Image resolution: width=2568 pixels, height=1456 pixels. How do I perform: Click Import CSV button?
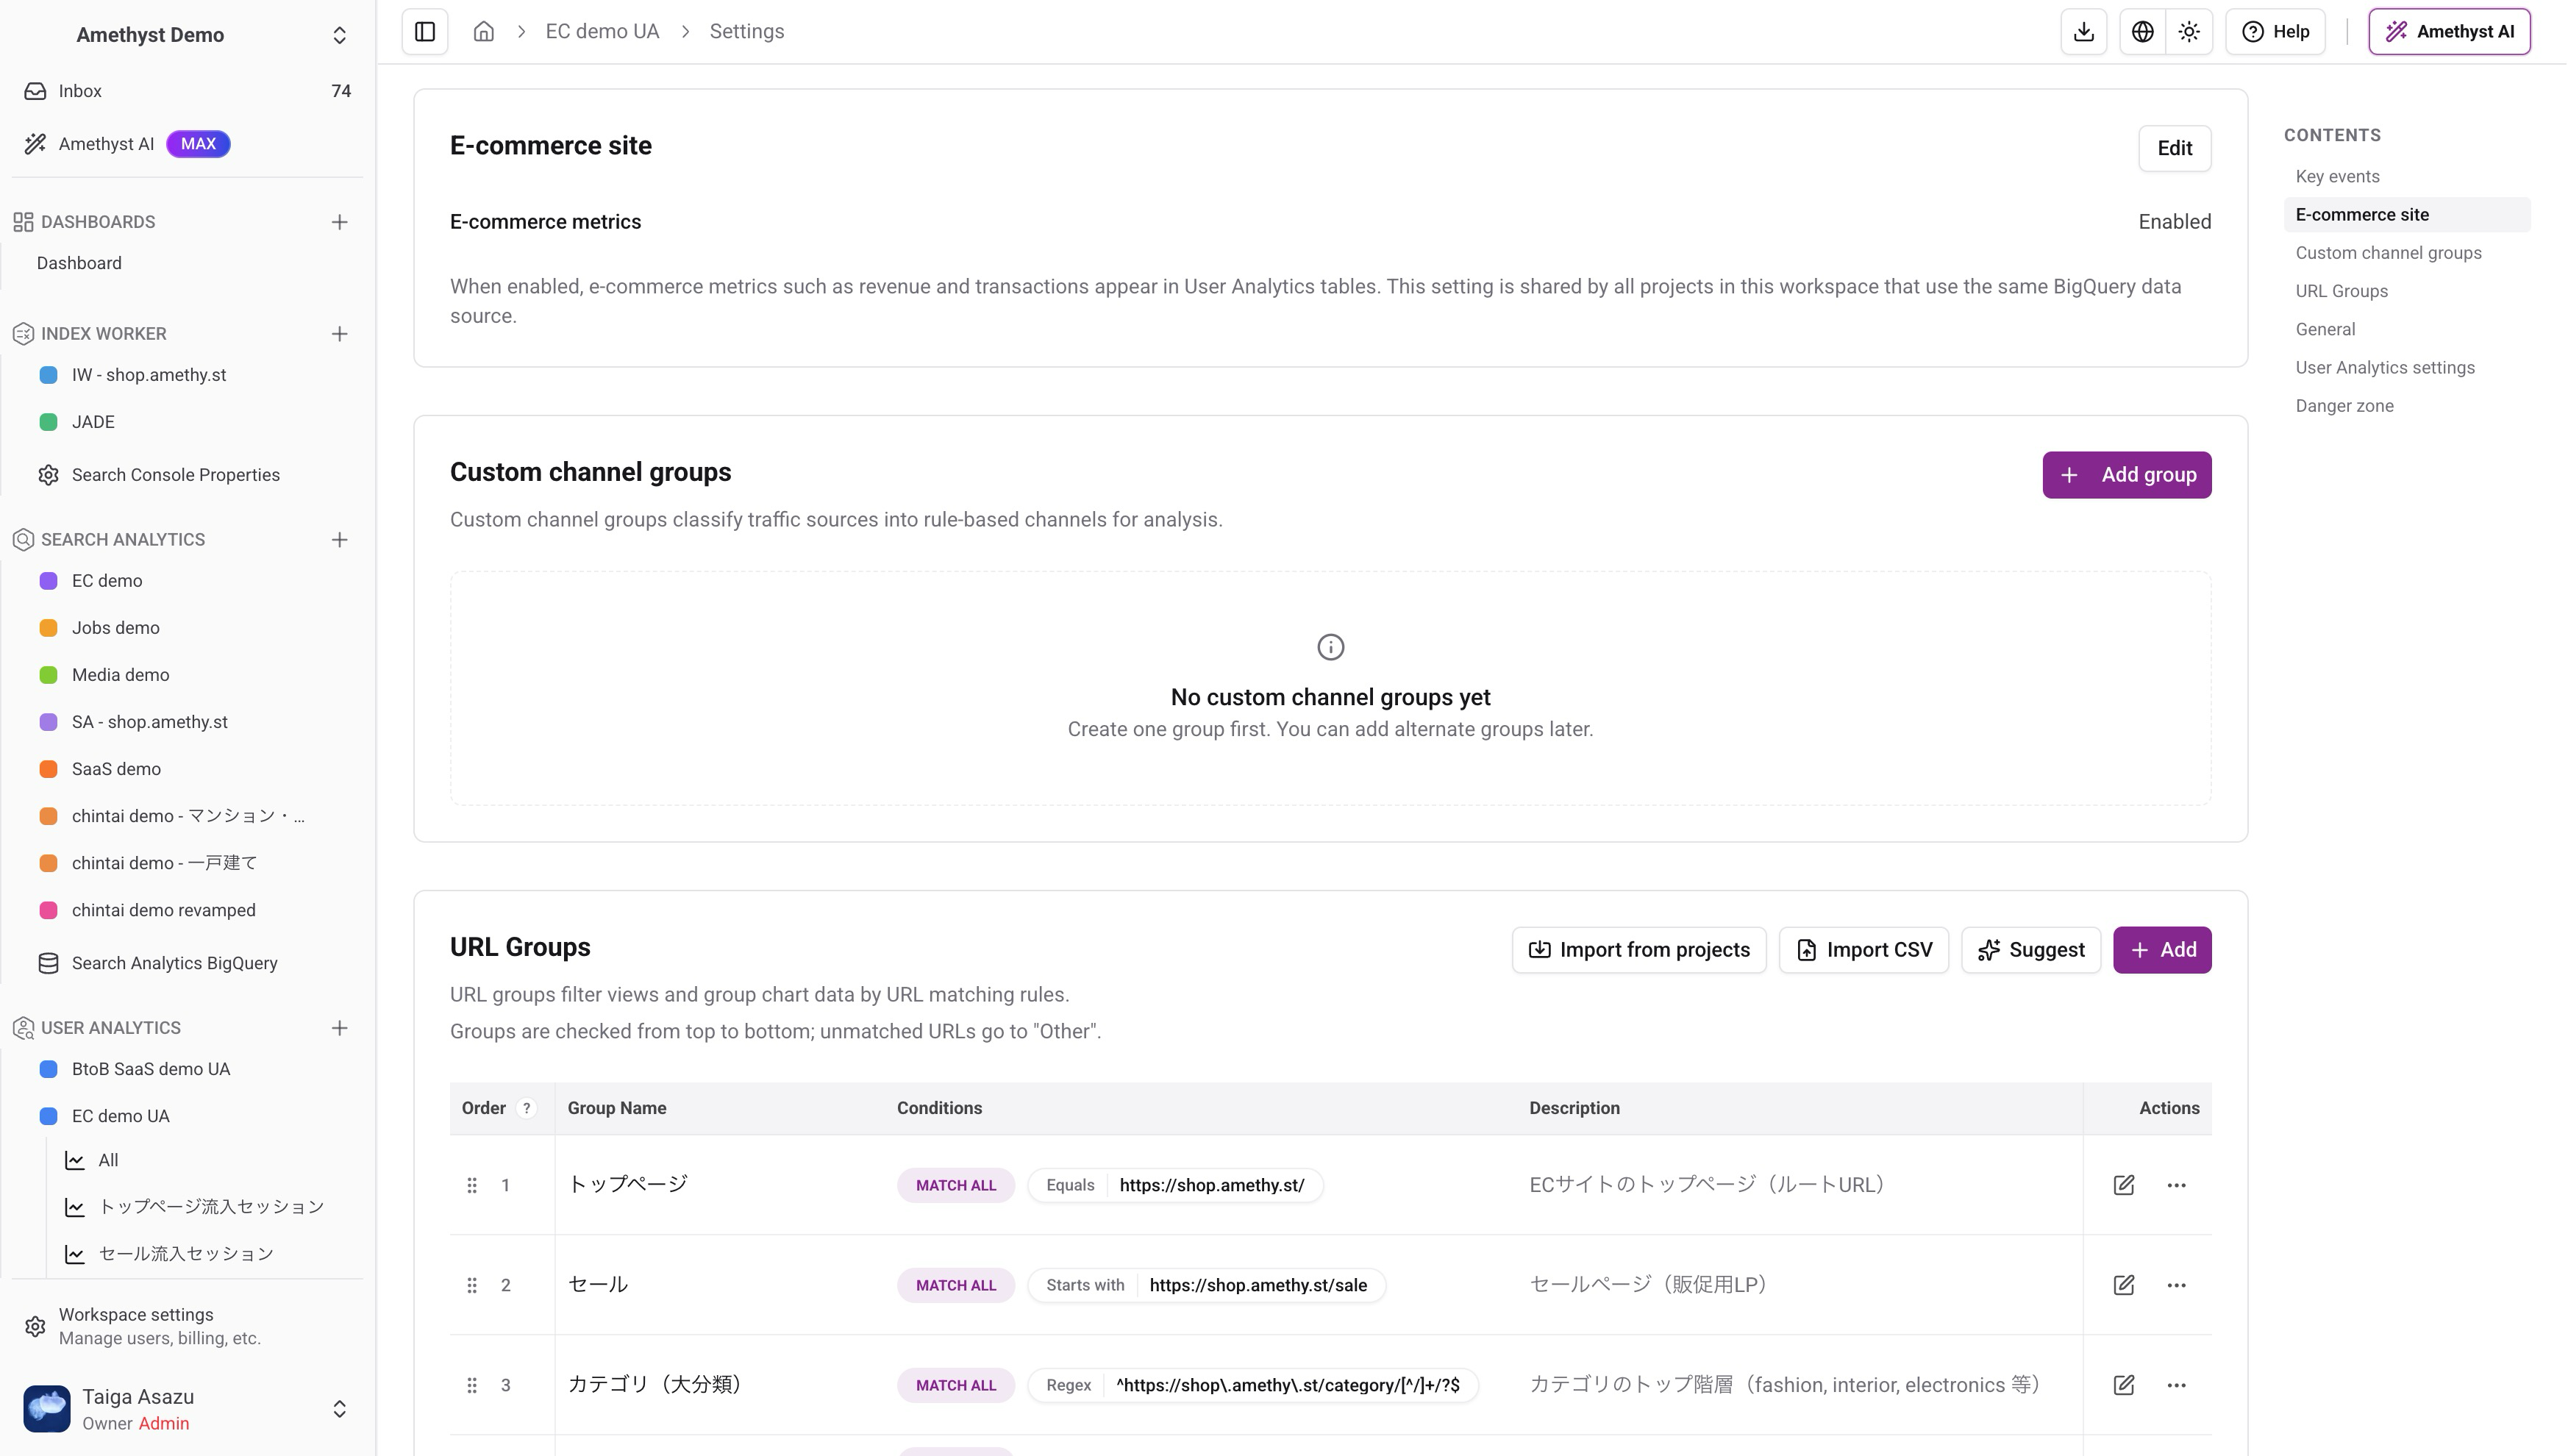pos(1863,950)
